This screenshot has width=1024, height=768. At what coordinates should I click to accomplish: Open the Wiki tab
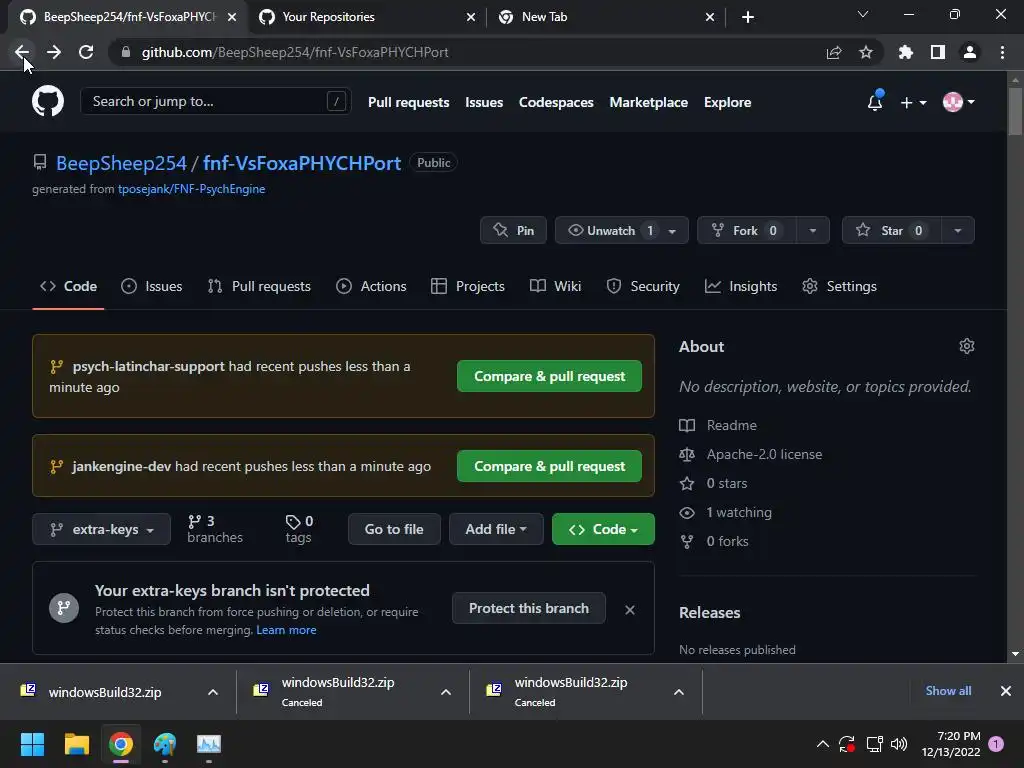[555, 287]
